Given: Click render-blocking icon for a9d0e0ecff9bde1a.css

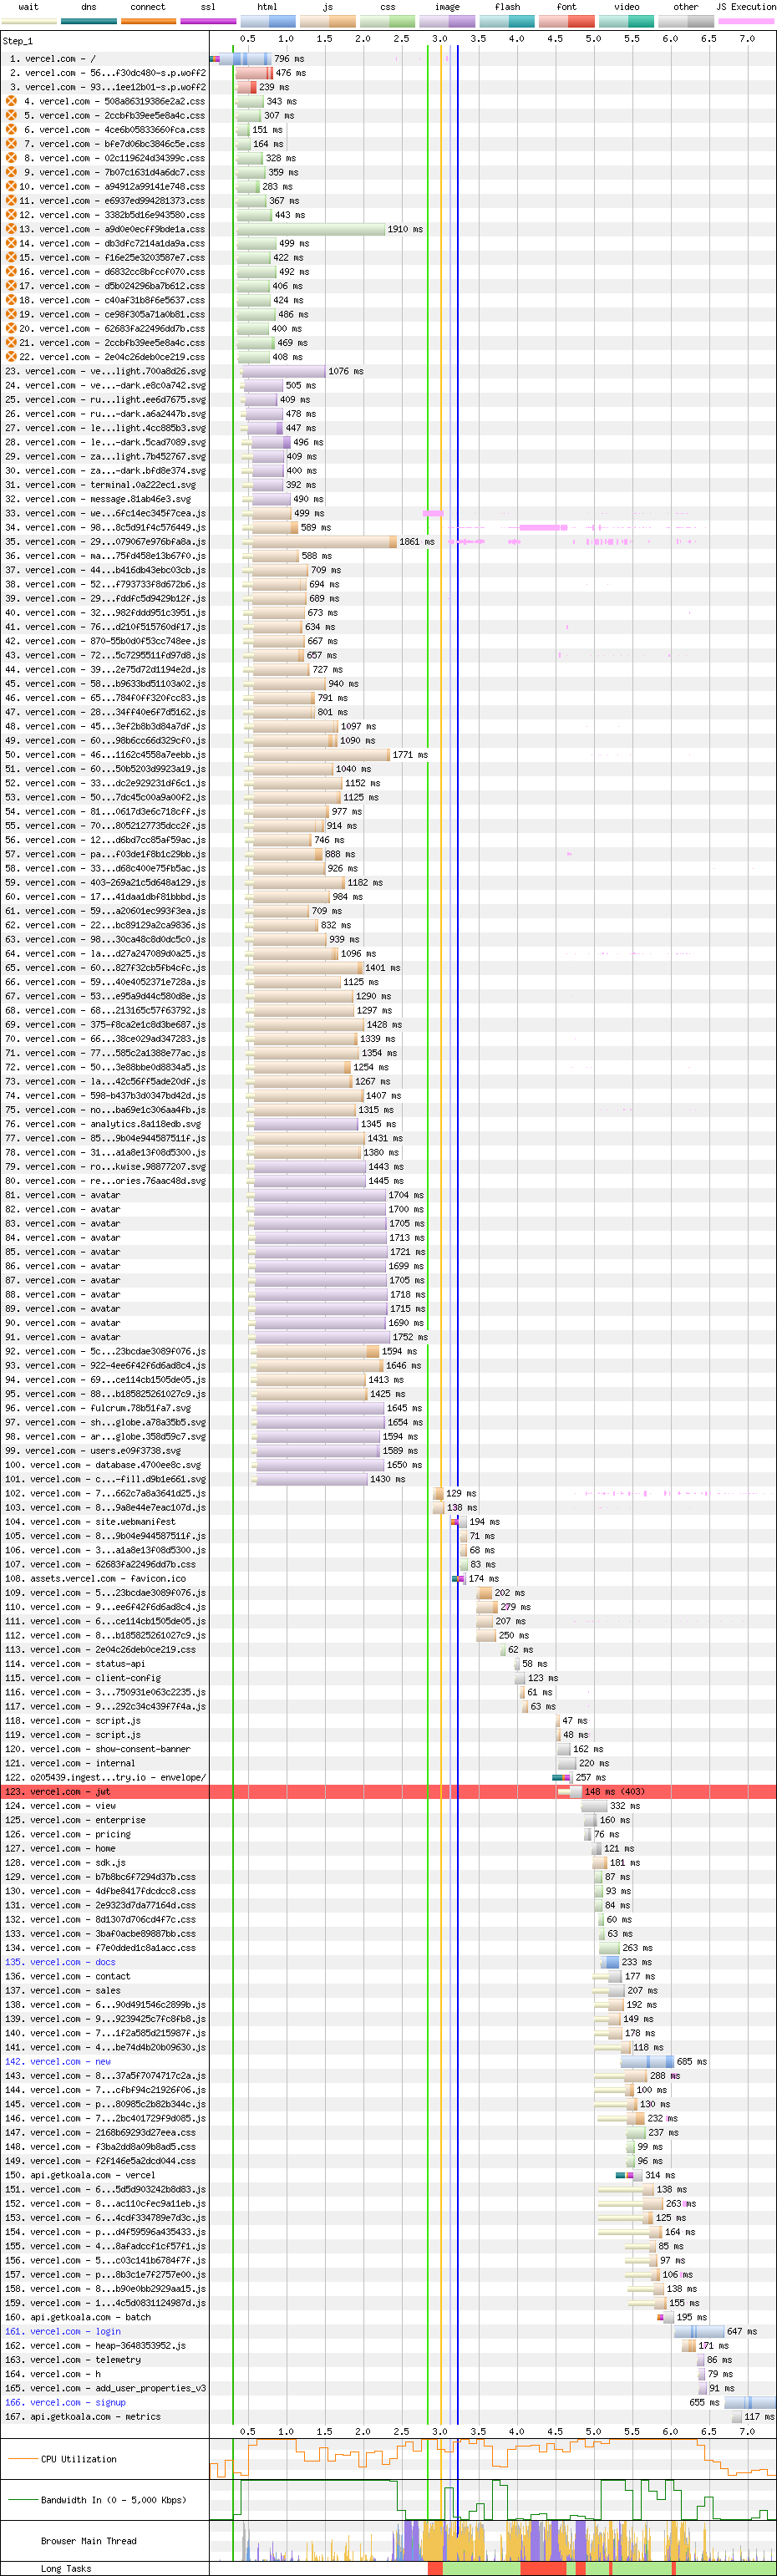Looking at the screenshot, I should click(11, 229).
